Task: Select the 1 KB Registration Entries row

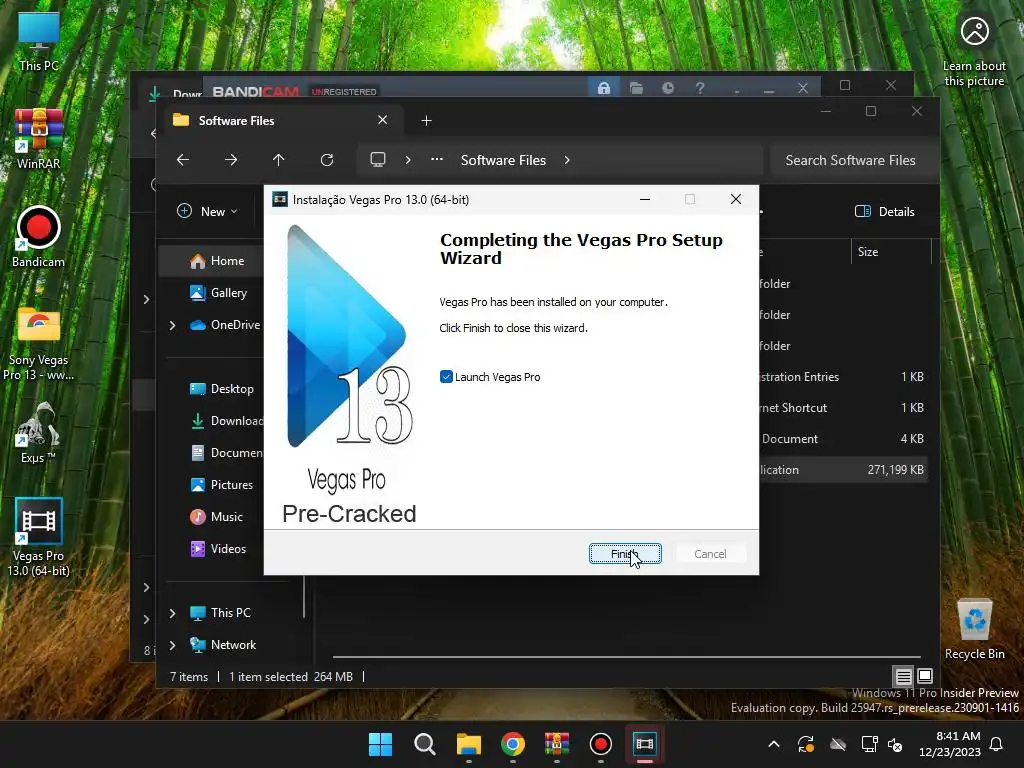Action: pos(843,376)
